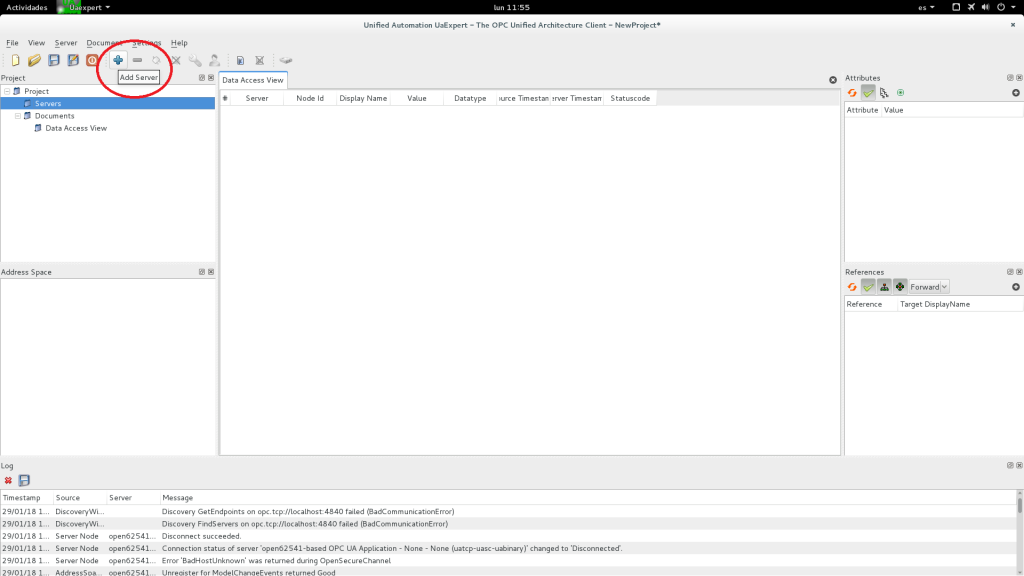Collapse the Project tree node
Viewport: 1024px width, 576px height.
tap(7, 91)
